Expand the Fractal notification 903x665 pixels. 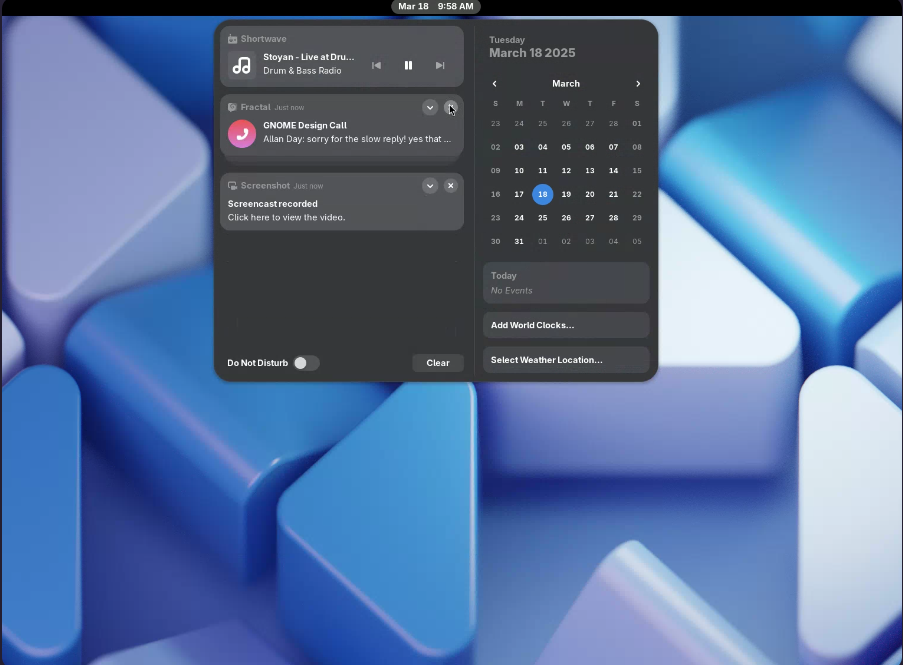pos(430,108)
